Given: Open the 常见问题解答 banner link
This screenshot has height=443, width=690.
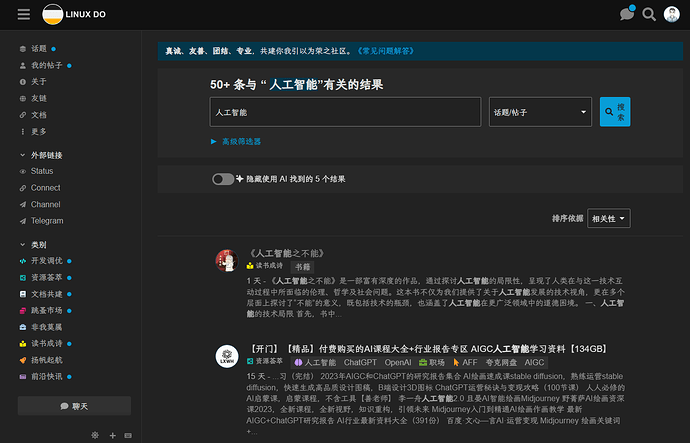Looking at the screenshot, I should [x=386, y=51].
